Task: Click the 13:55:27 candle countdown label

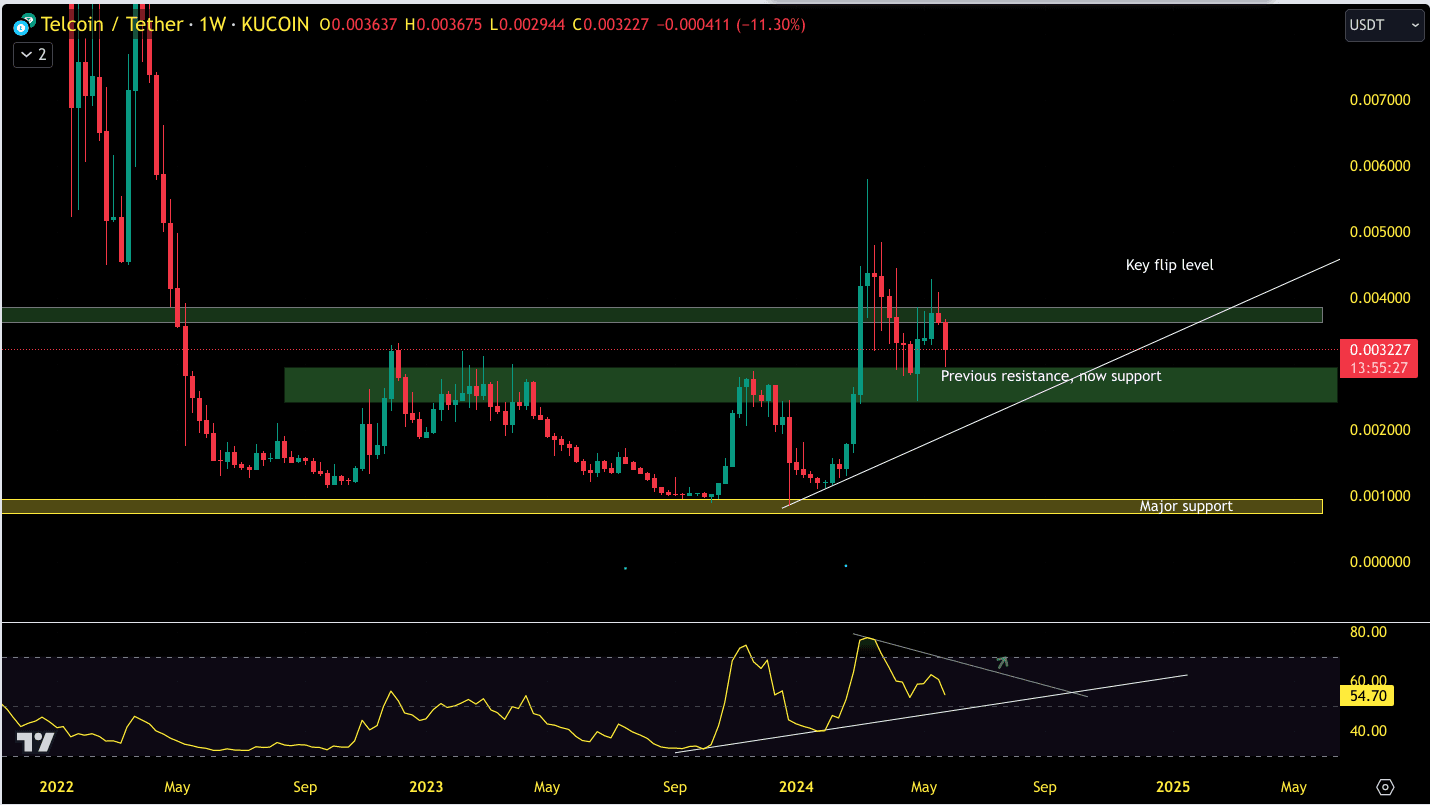Action: click(x=1379, y=368)
